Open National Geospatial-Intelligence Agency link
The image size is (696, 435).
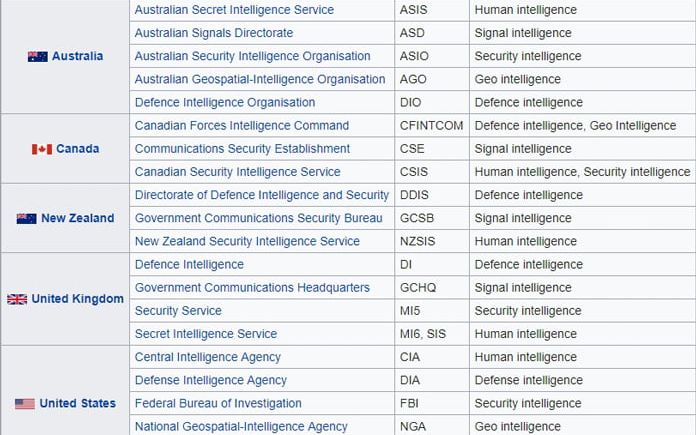[x=241, y=426]
